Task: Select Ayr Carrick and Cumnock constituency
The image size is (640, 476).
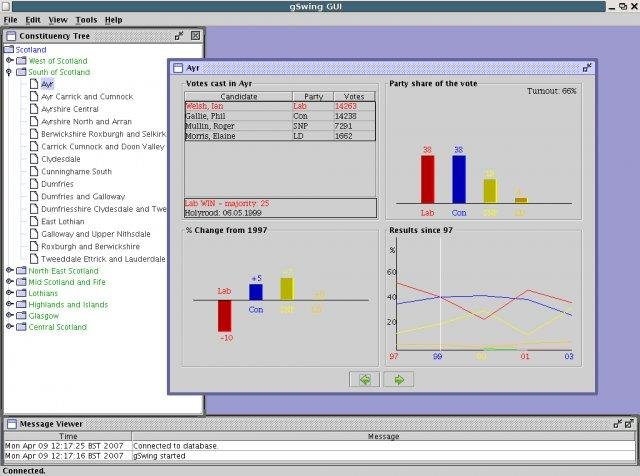Action: 87,97
